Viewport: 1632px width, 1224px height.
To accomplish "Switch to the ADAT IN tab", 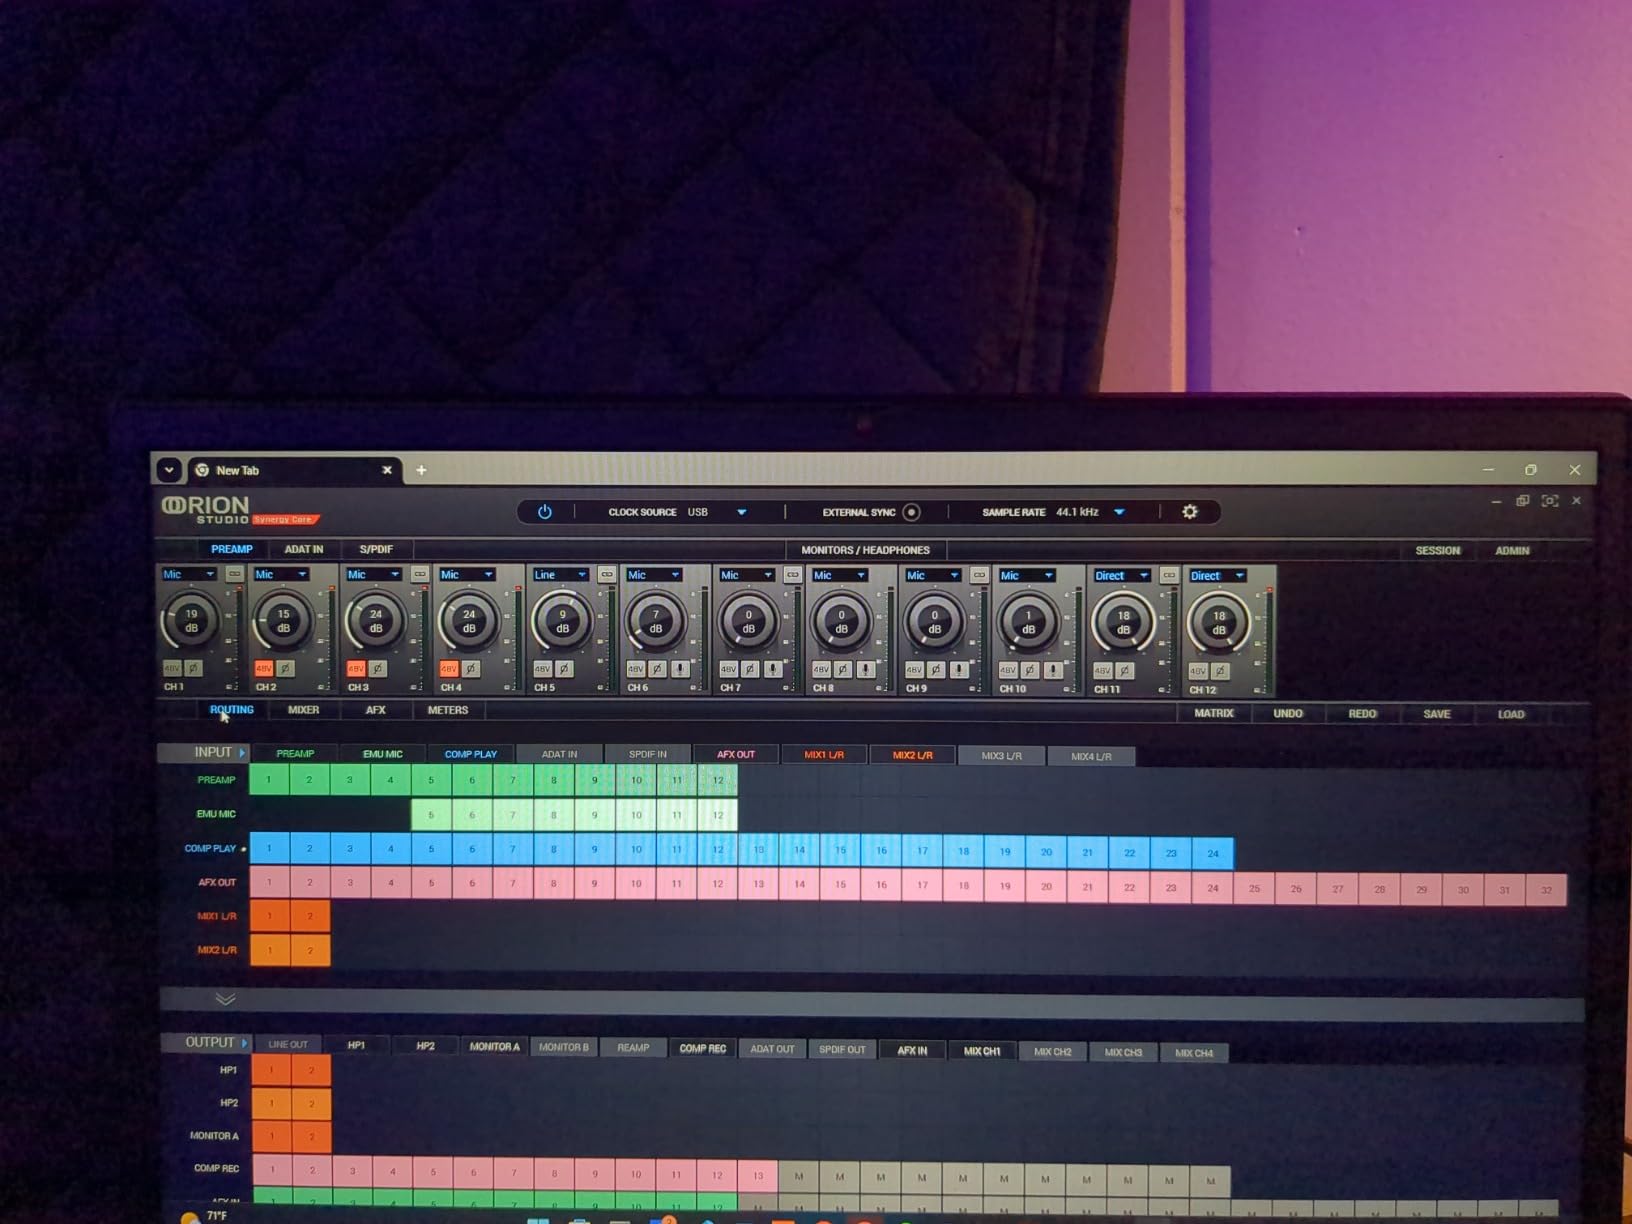I will (304, 549).
